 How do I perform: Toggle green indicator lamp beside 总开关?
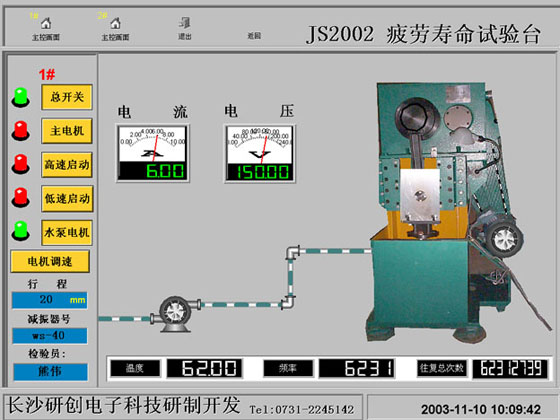pyautogui.click(x=21, y=98)
